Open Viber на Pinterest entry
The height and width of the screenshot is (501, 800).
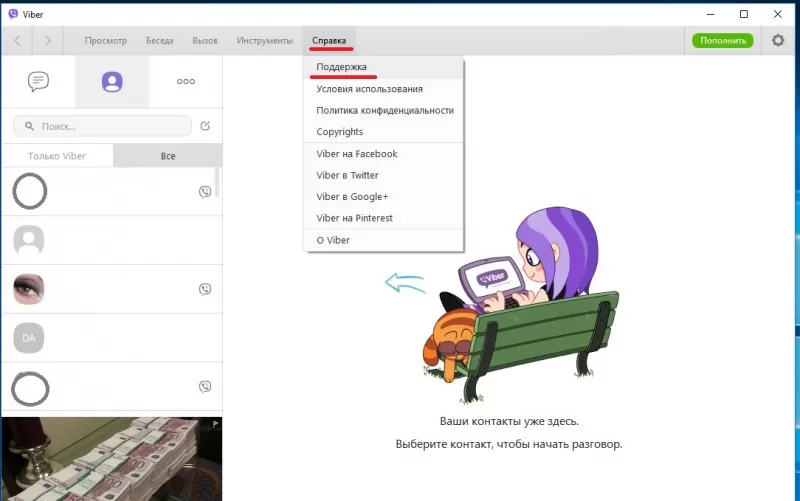pyautogui.click(x=384, y=218)
